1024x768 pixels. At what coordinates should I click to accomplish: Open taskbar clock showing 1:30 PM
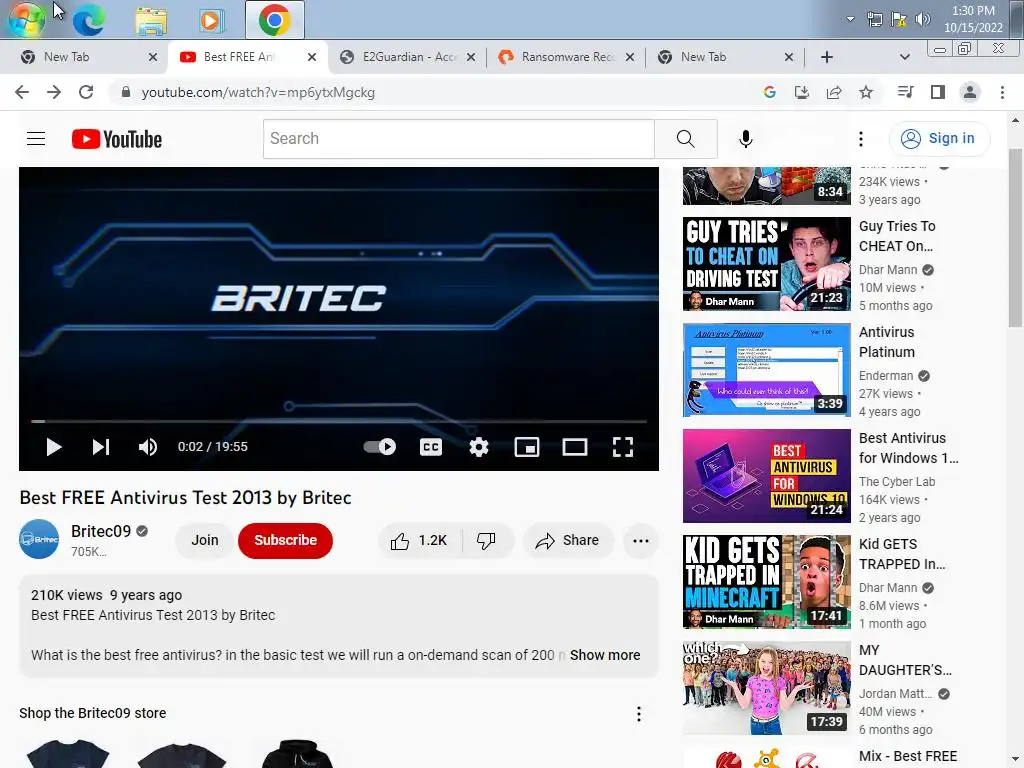coord(973,19)
